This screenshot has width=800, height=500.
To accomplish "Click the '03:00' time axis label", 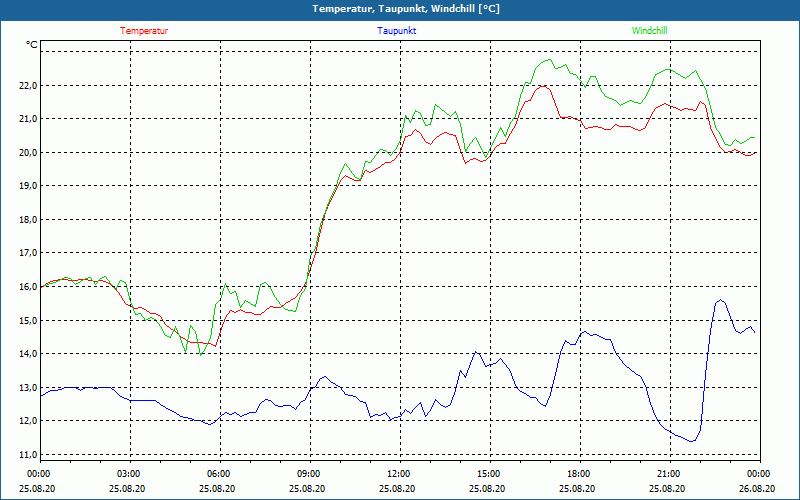I will (128, 473).
